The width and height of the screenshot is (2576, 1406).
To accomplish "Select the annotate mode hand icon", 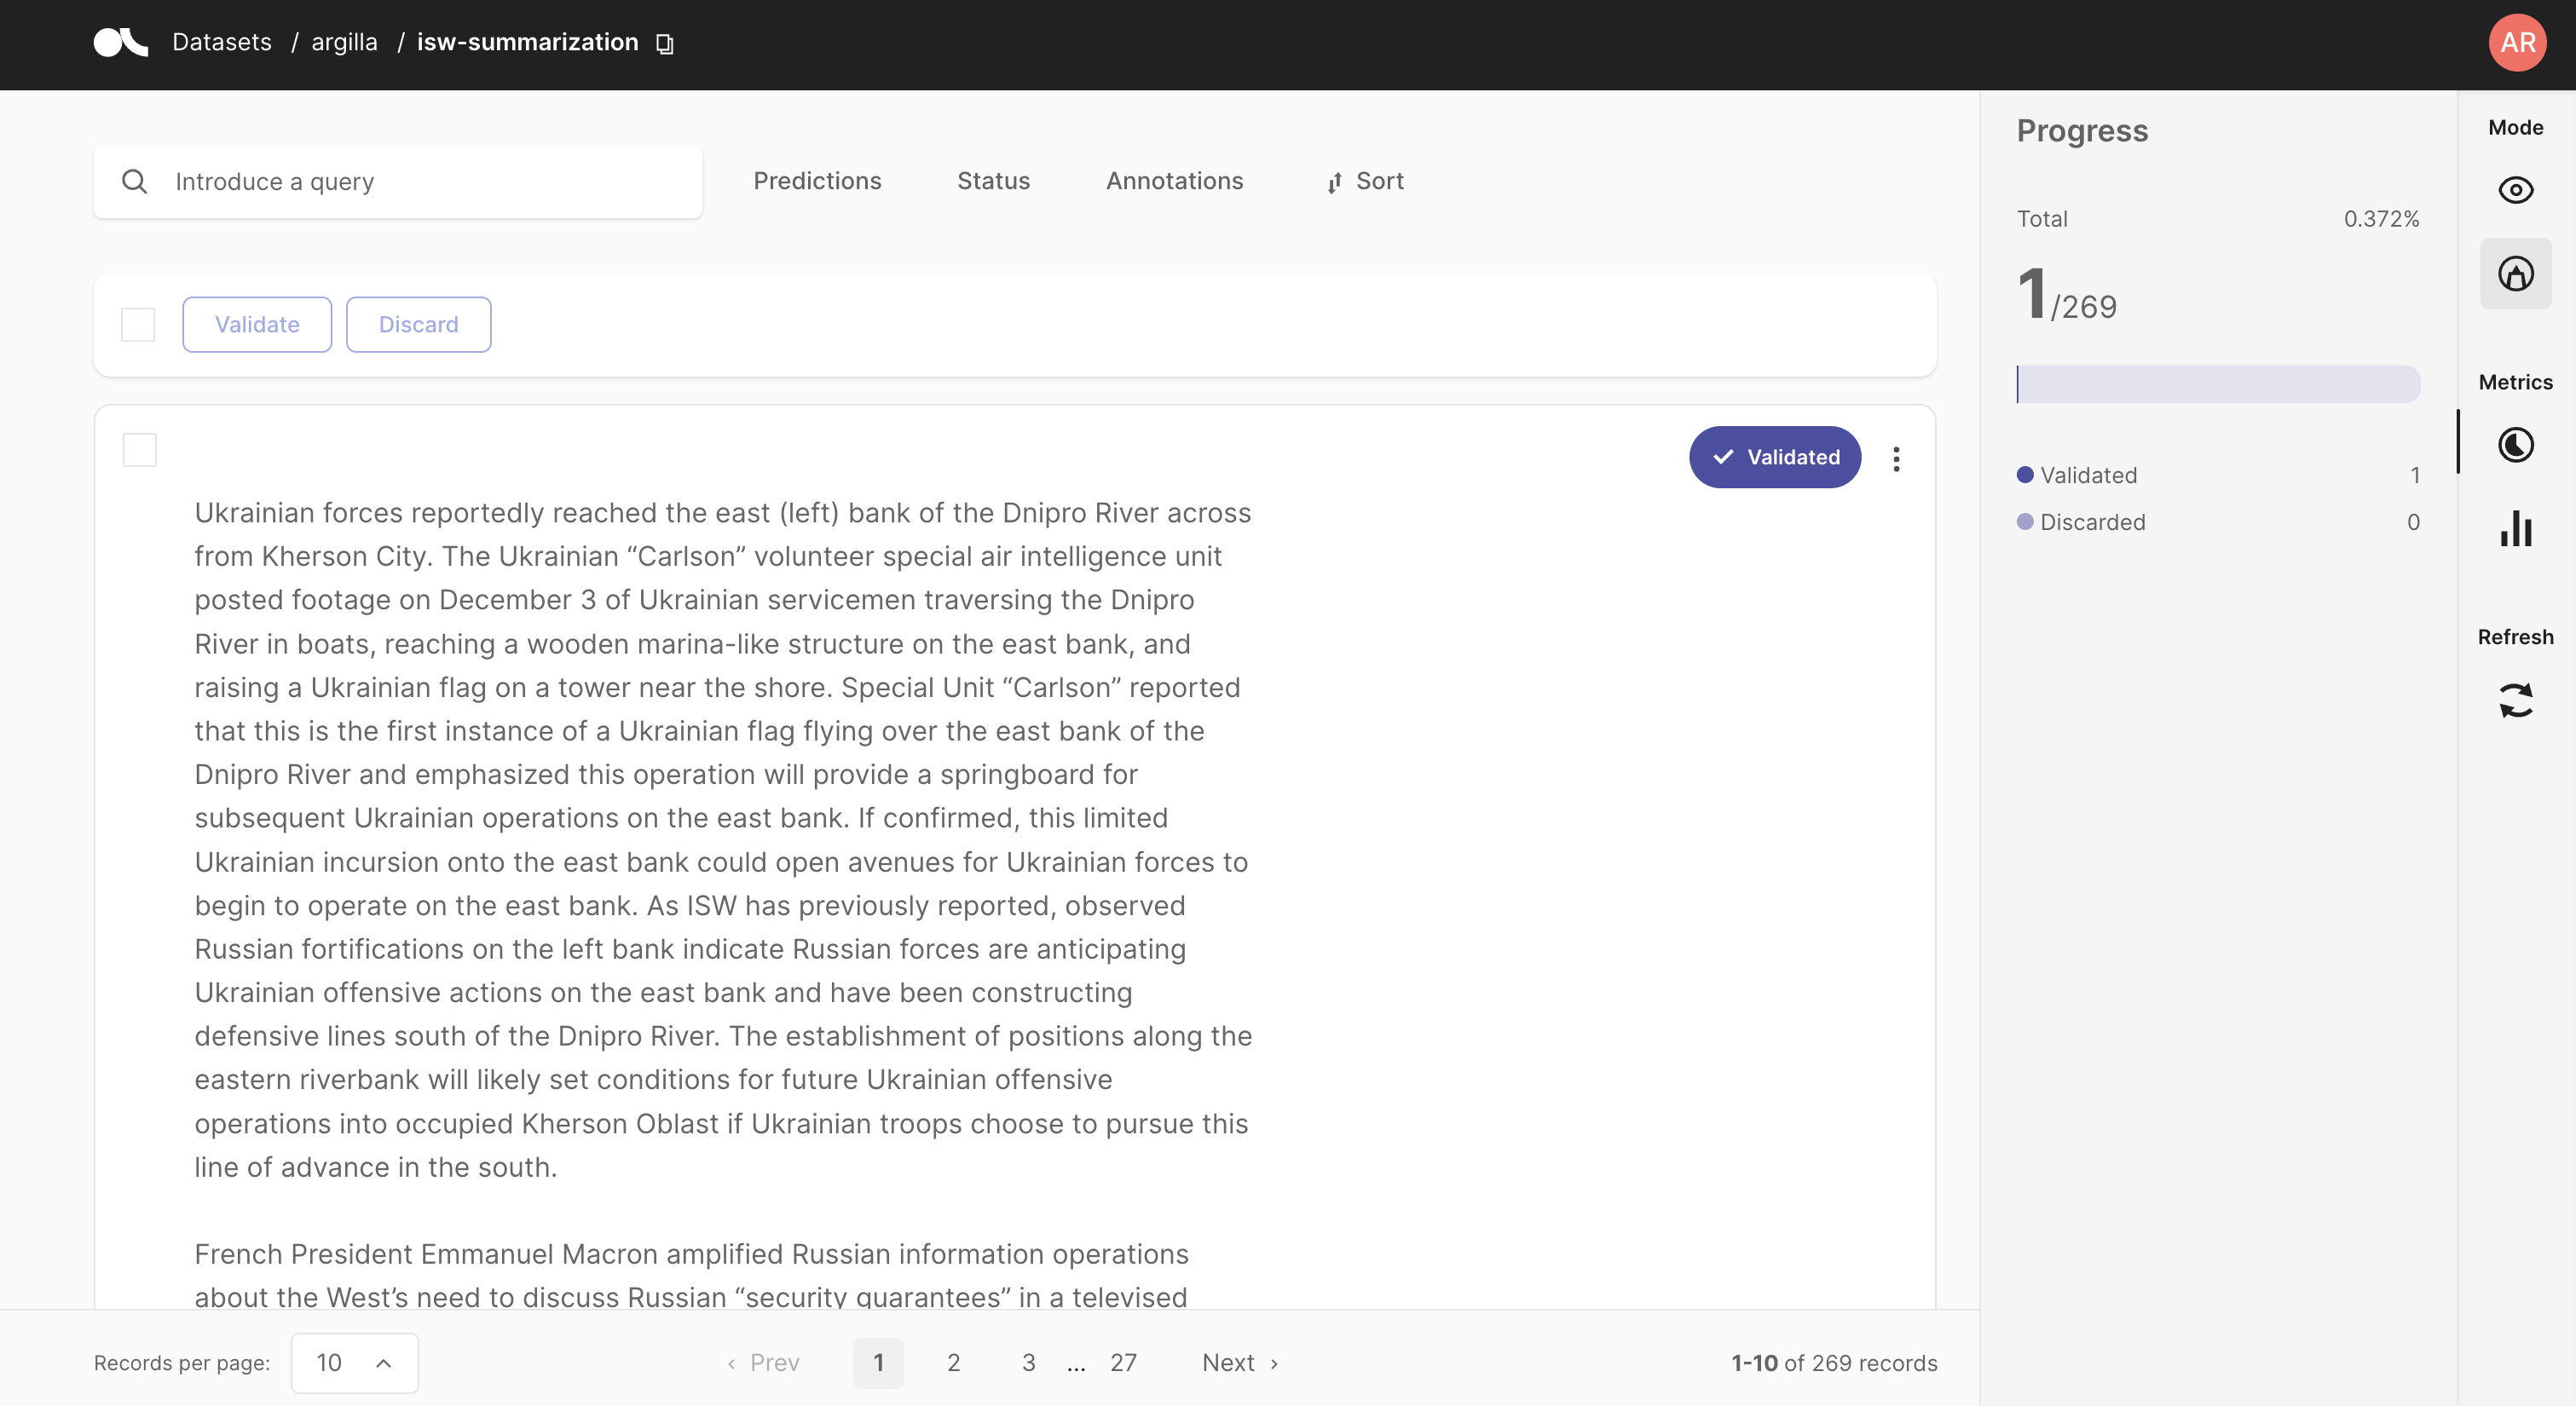I will (2515, 273).
